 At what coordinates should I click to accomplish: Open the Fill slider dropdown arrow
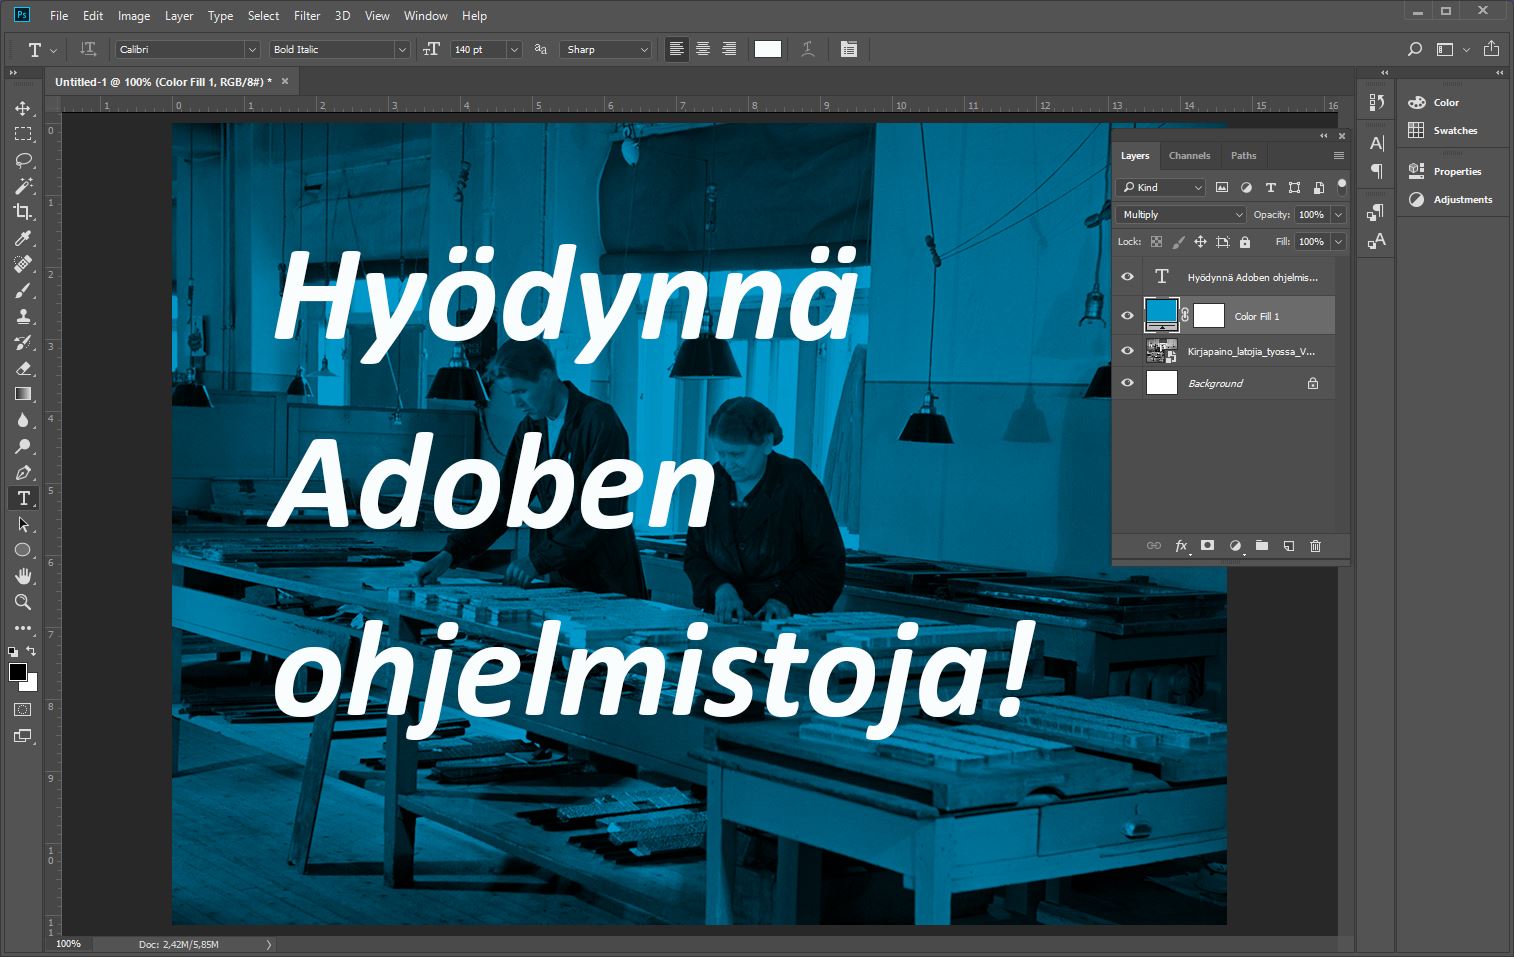click(1338, 242)
